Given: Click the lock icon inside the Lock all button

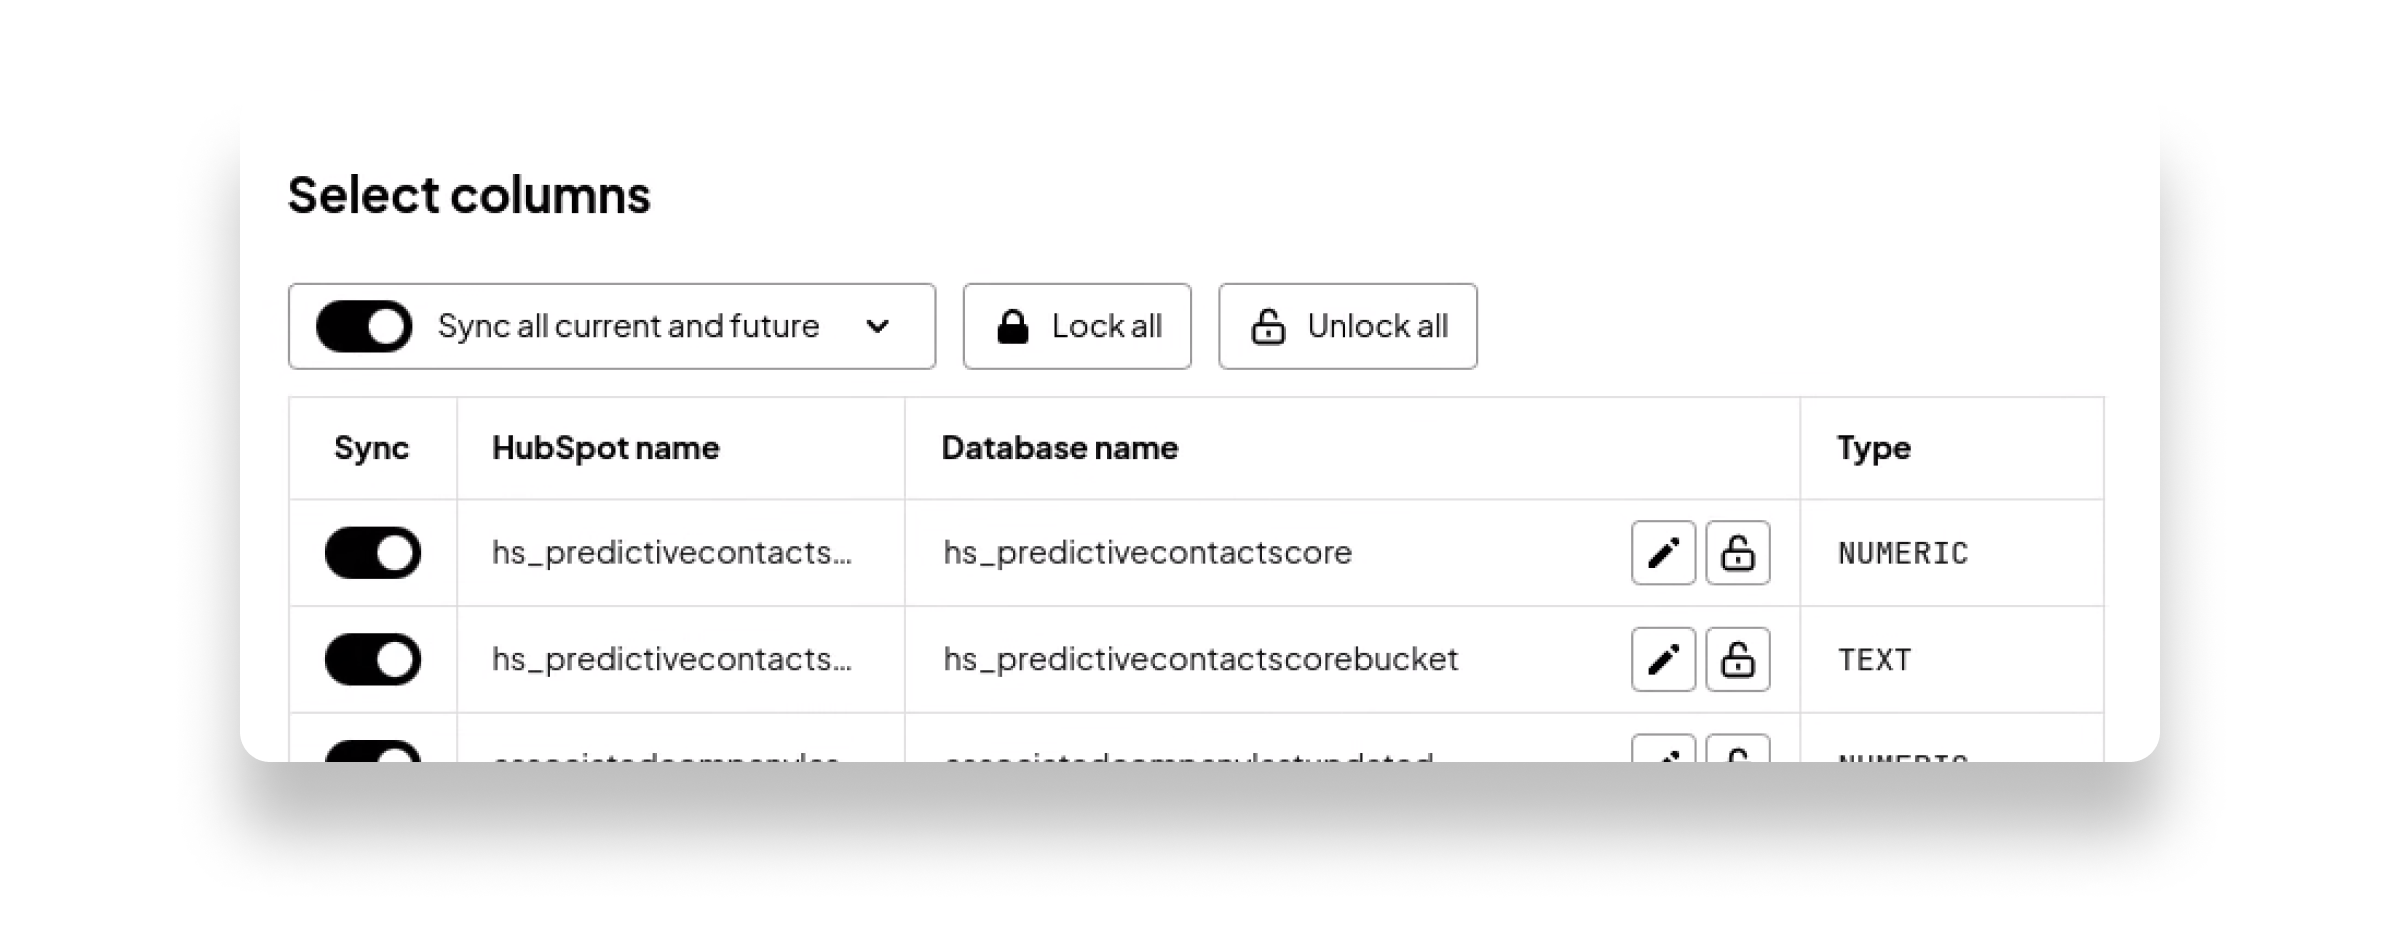Looking at the screenshot, I should pyautogui.click(x=1013, y=326).
